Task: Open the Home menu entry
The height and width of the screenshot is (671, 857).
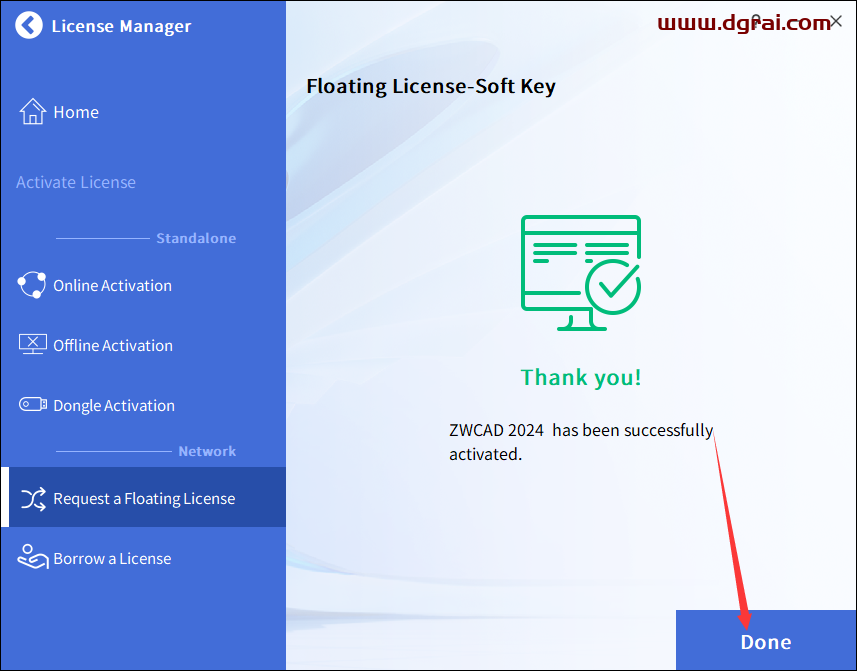Action: (76, 112)
